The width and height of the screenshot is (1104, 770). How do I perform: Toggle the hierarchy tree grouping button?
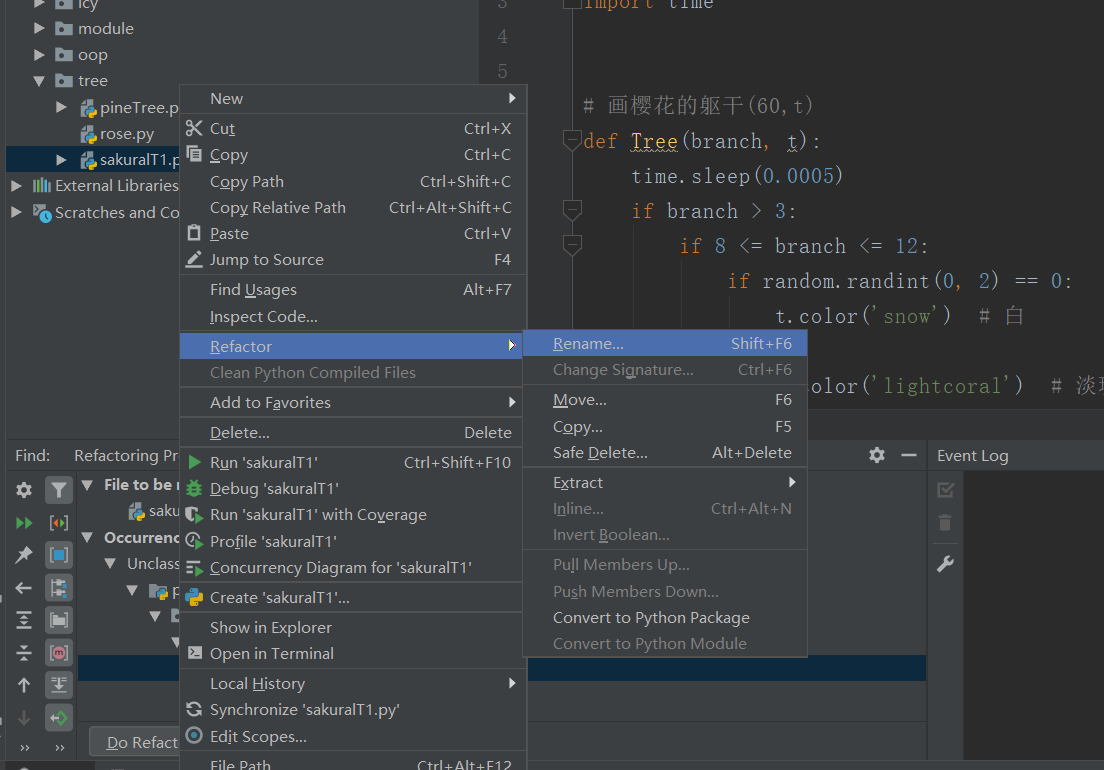point(59,588)
